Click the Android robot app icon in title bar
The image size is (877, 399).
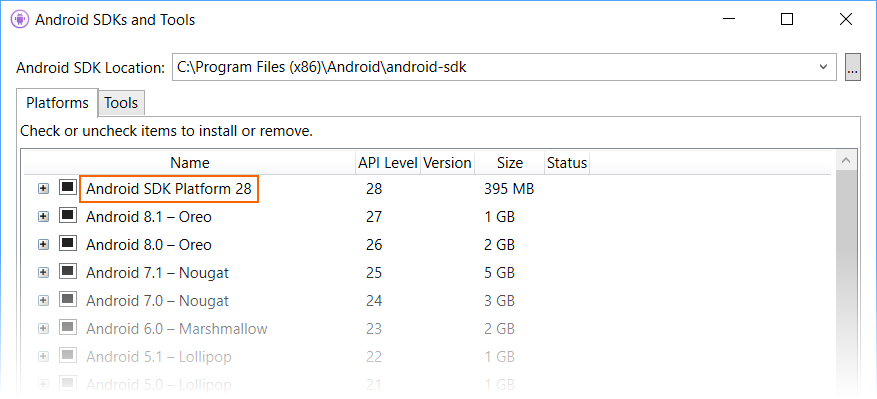20,20
